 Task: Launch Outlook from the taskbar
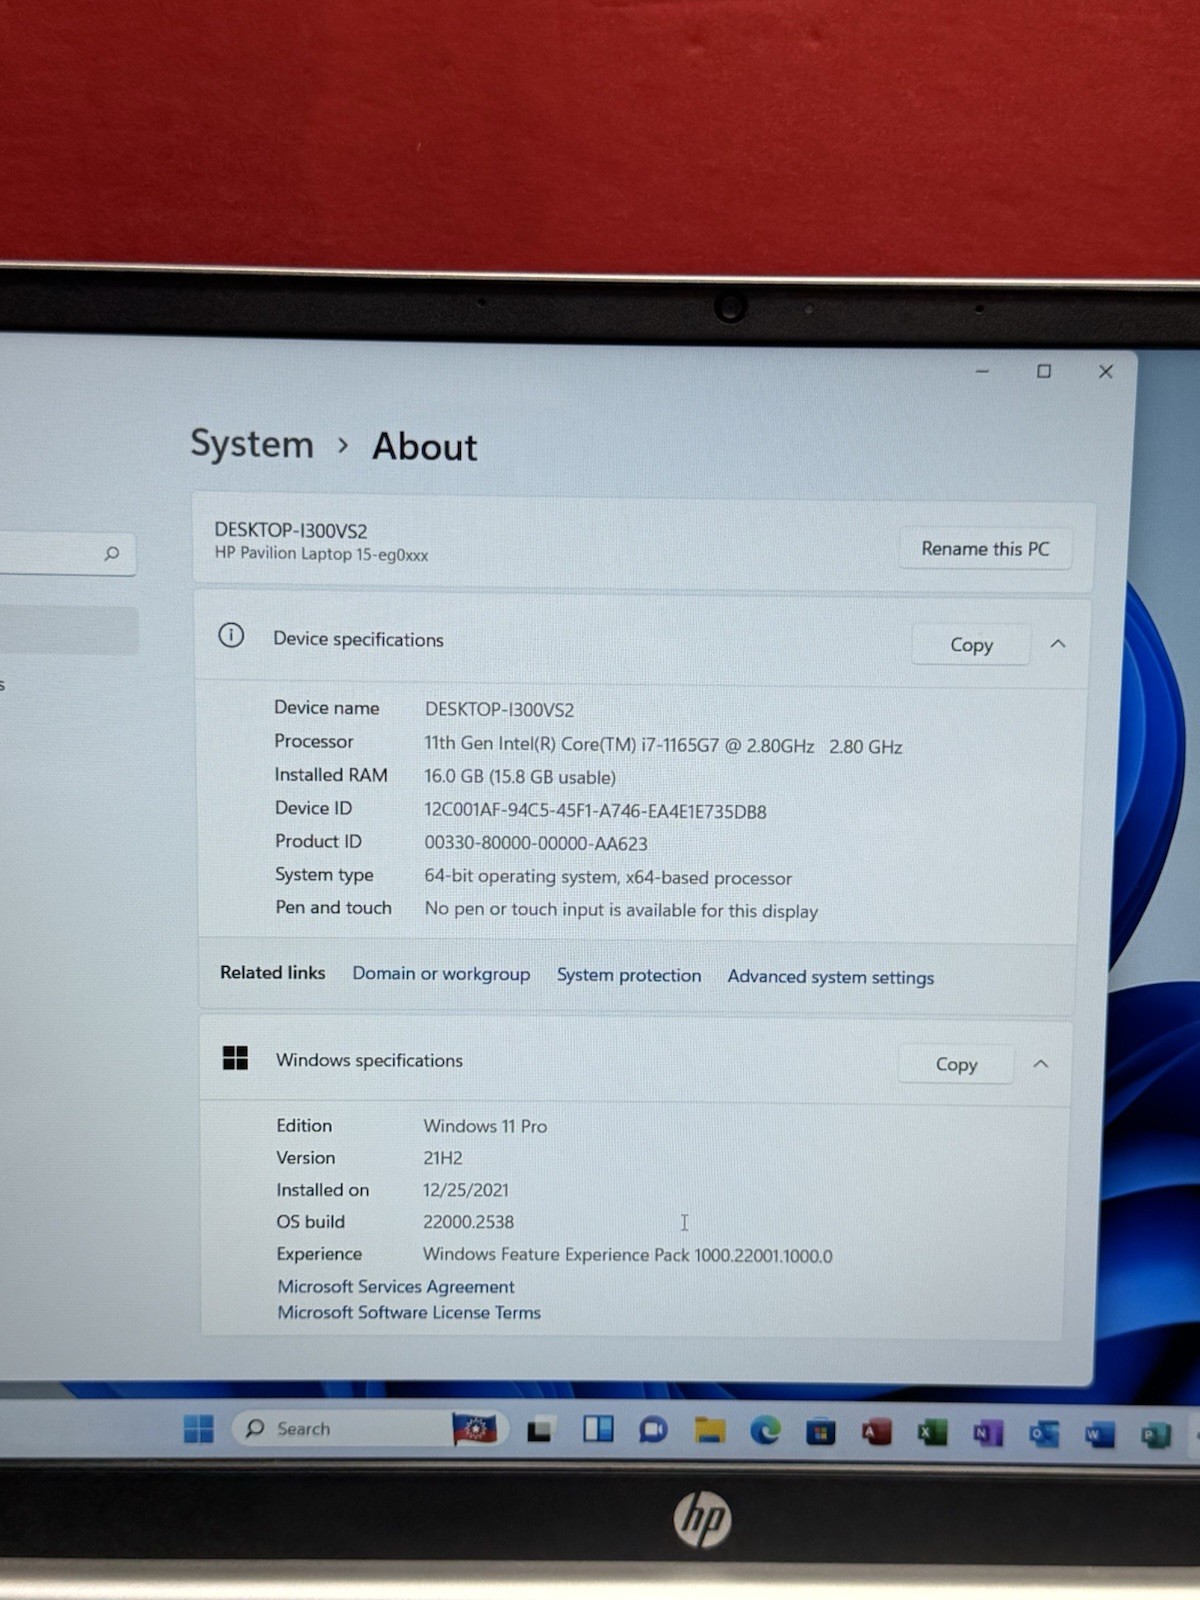[x=1044, y=1435]
